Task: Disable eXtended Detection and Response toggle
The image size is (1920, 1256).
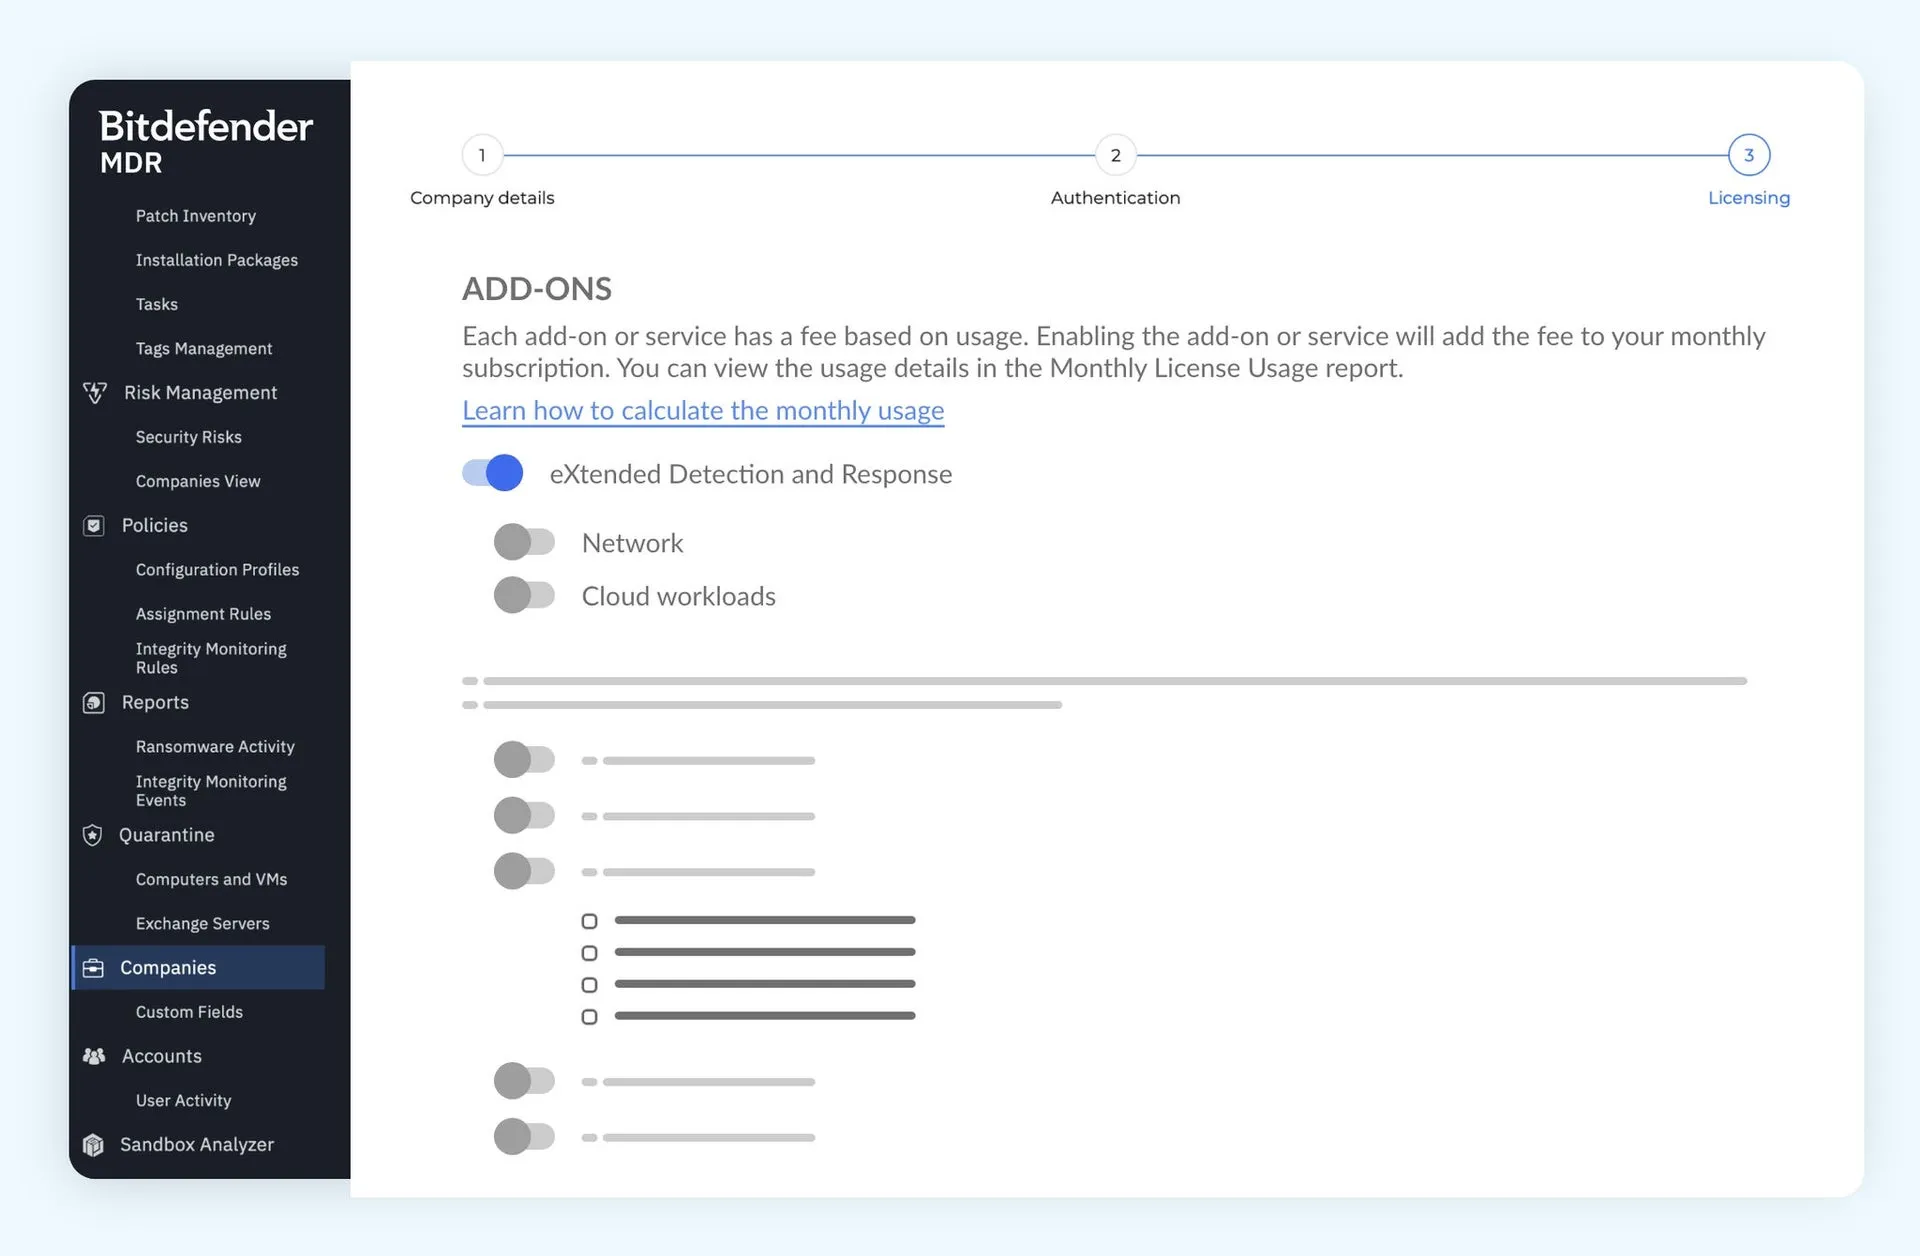Action: point(493,473)
